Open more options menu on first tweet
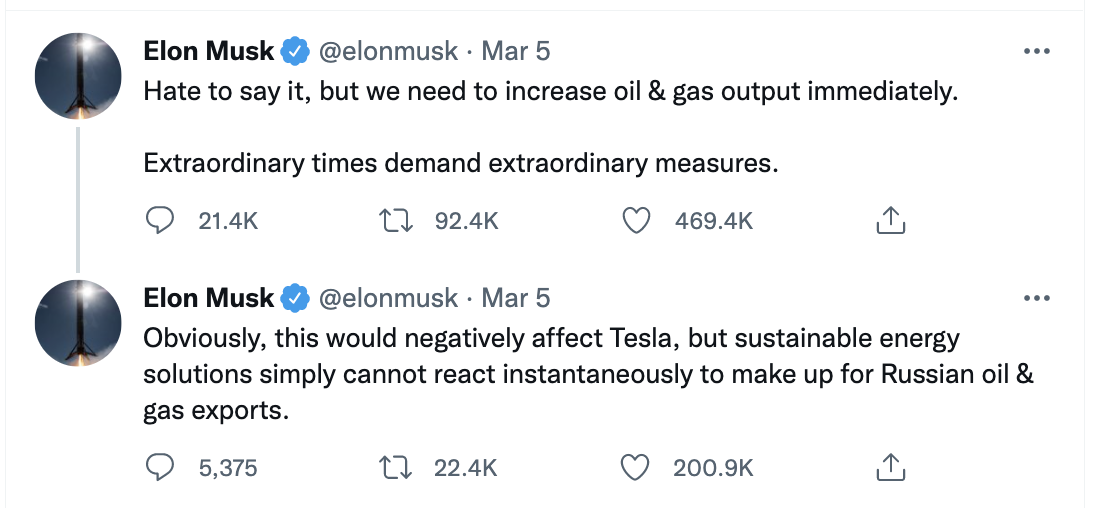The image size is (1102, 508). (x=1037, y=51)
